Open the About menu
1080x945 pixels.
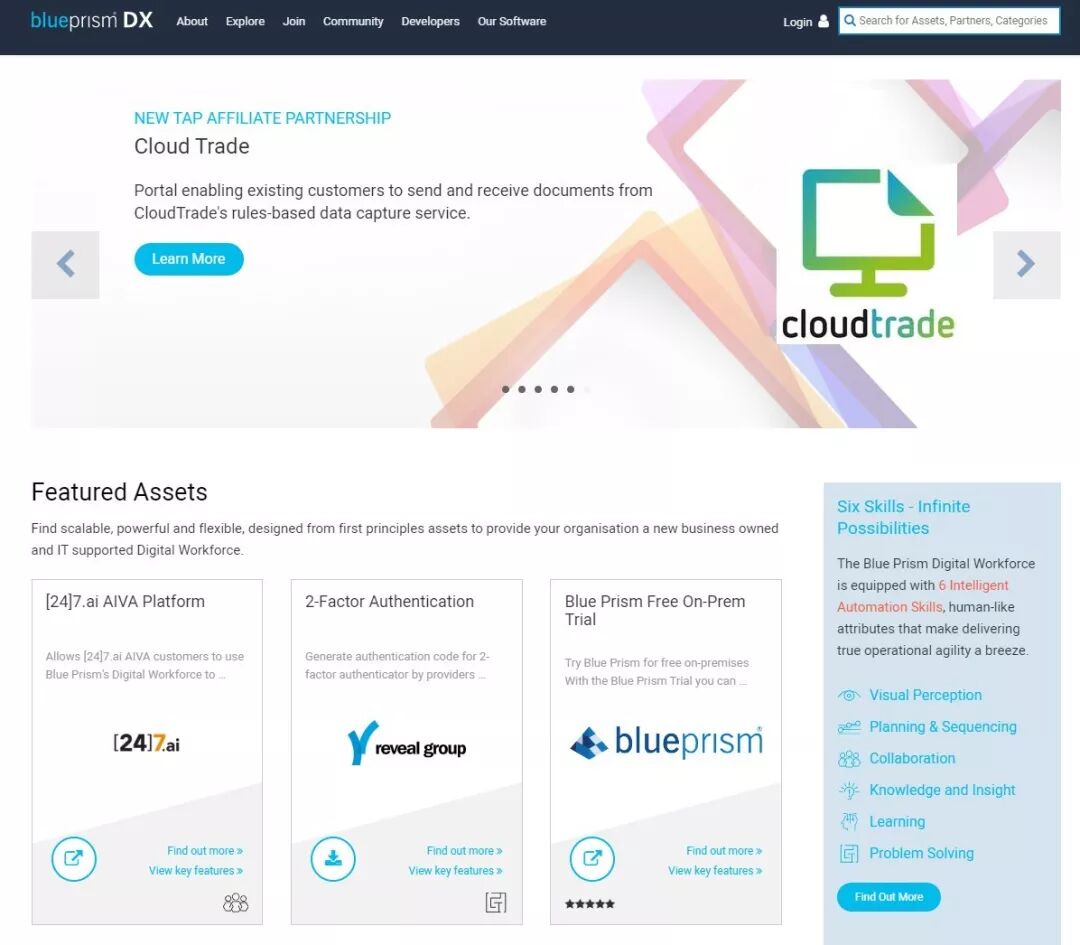(x=191, y=21)
